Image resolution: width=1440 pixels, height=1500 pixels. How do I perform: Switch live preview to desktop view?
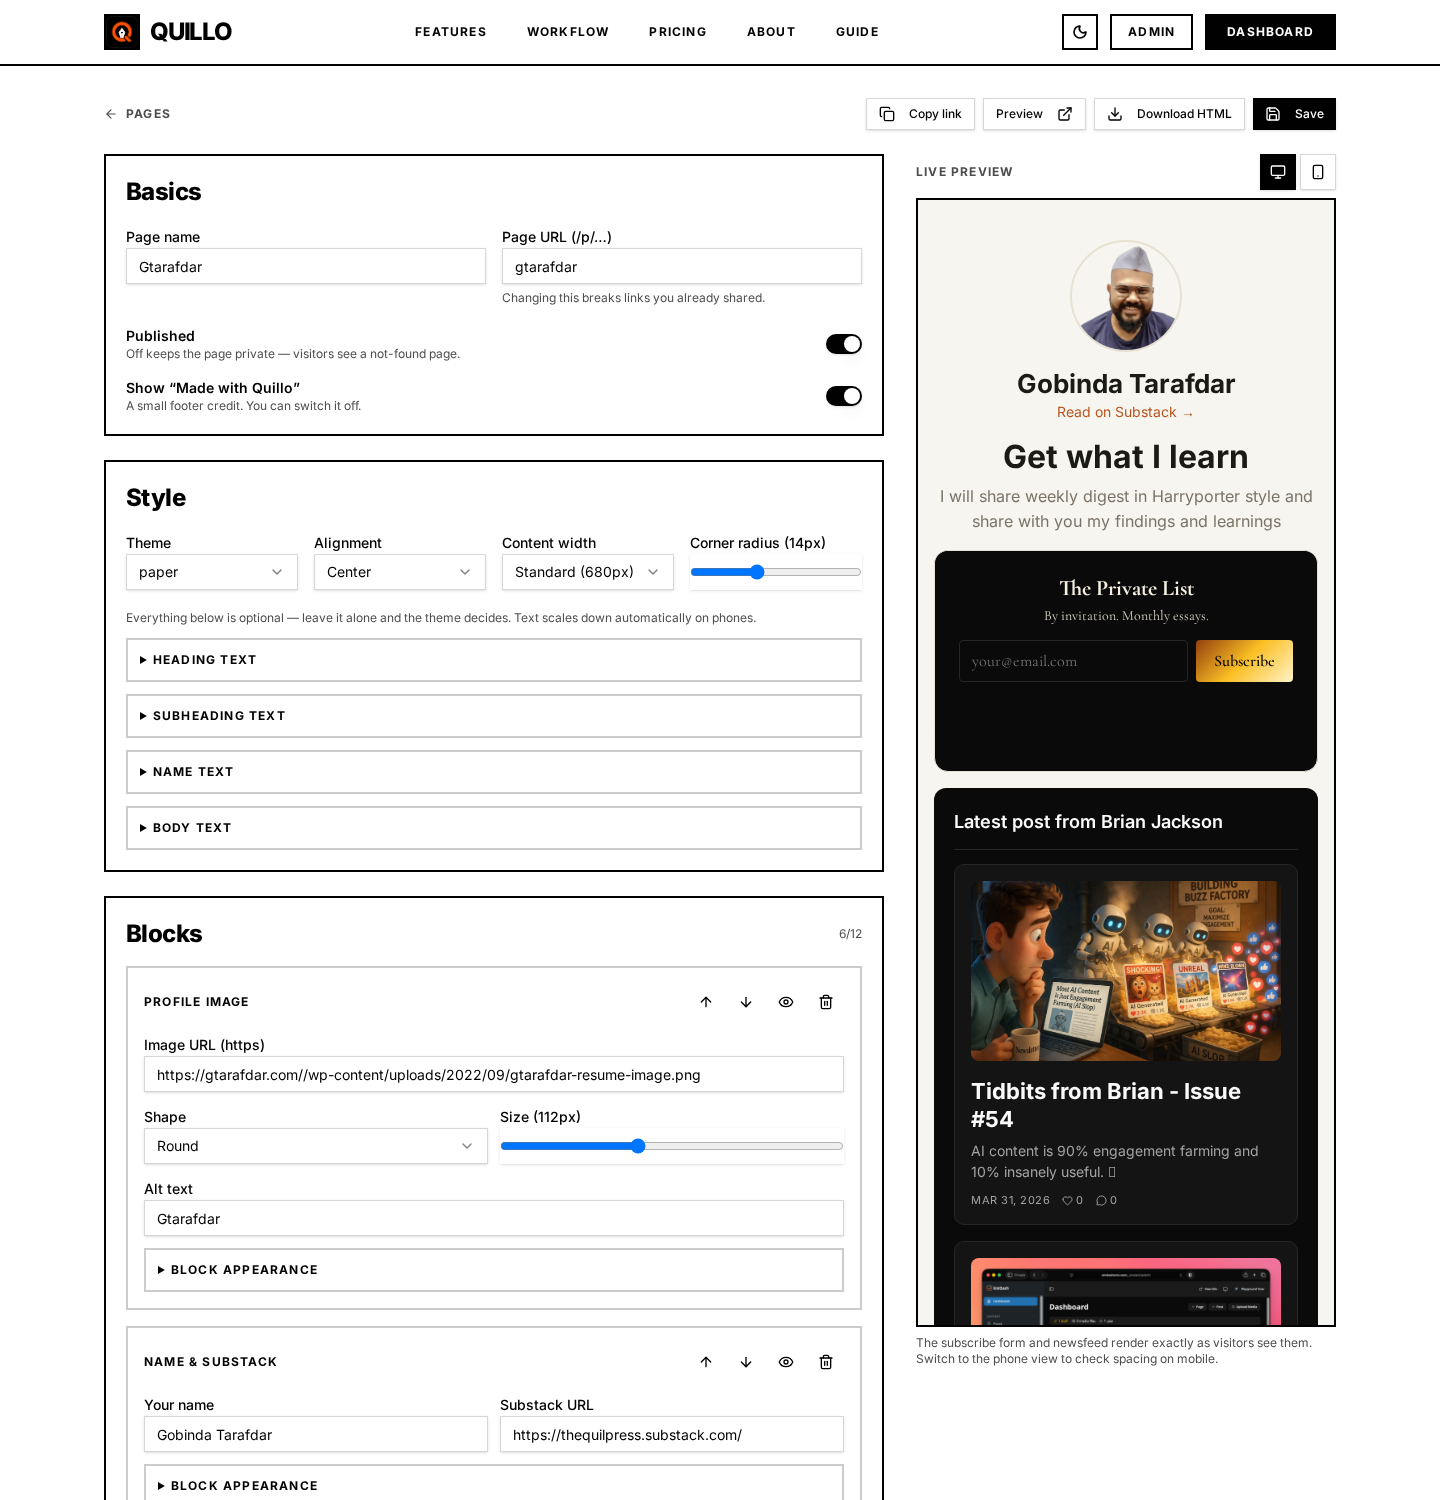point(1278,172)
